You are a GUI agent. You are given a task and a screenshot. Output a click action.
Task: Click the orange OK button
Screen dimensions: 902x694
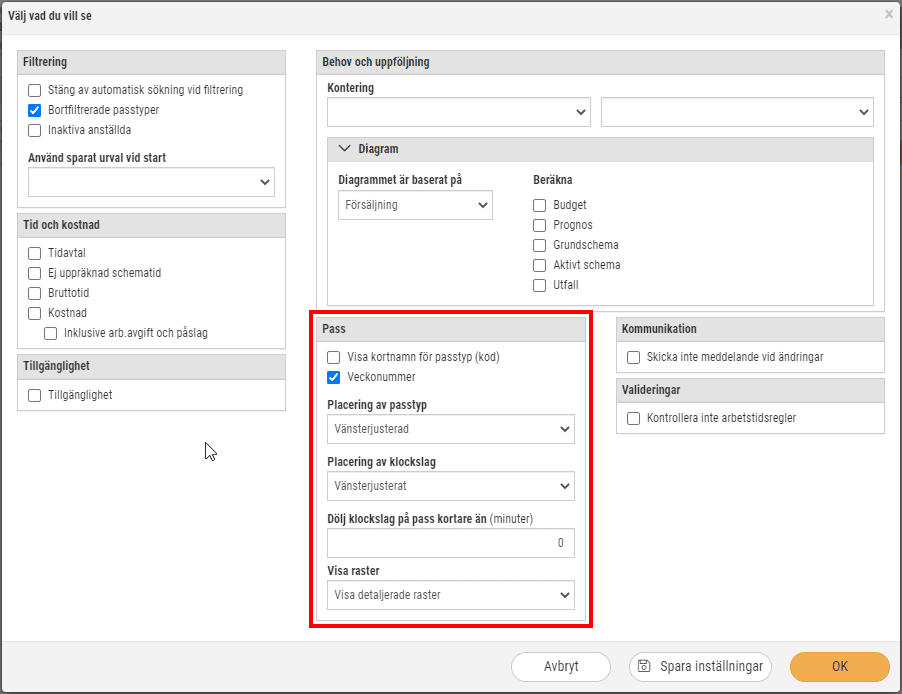pyautogui.click(x=839, y=666)
